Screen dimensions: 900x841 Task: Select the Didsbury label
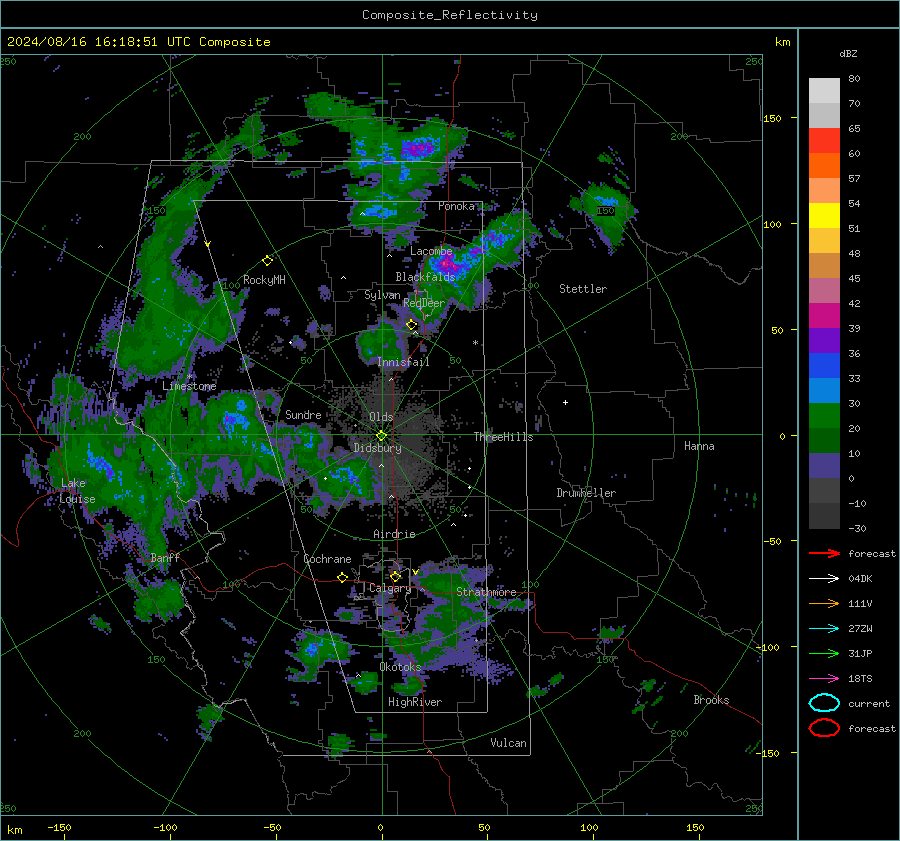(377, 448)
